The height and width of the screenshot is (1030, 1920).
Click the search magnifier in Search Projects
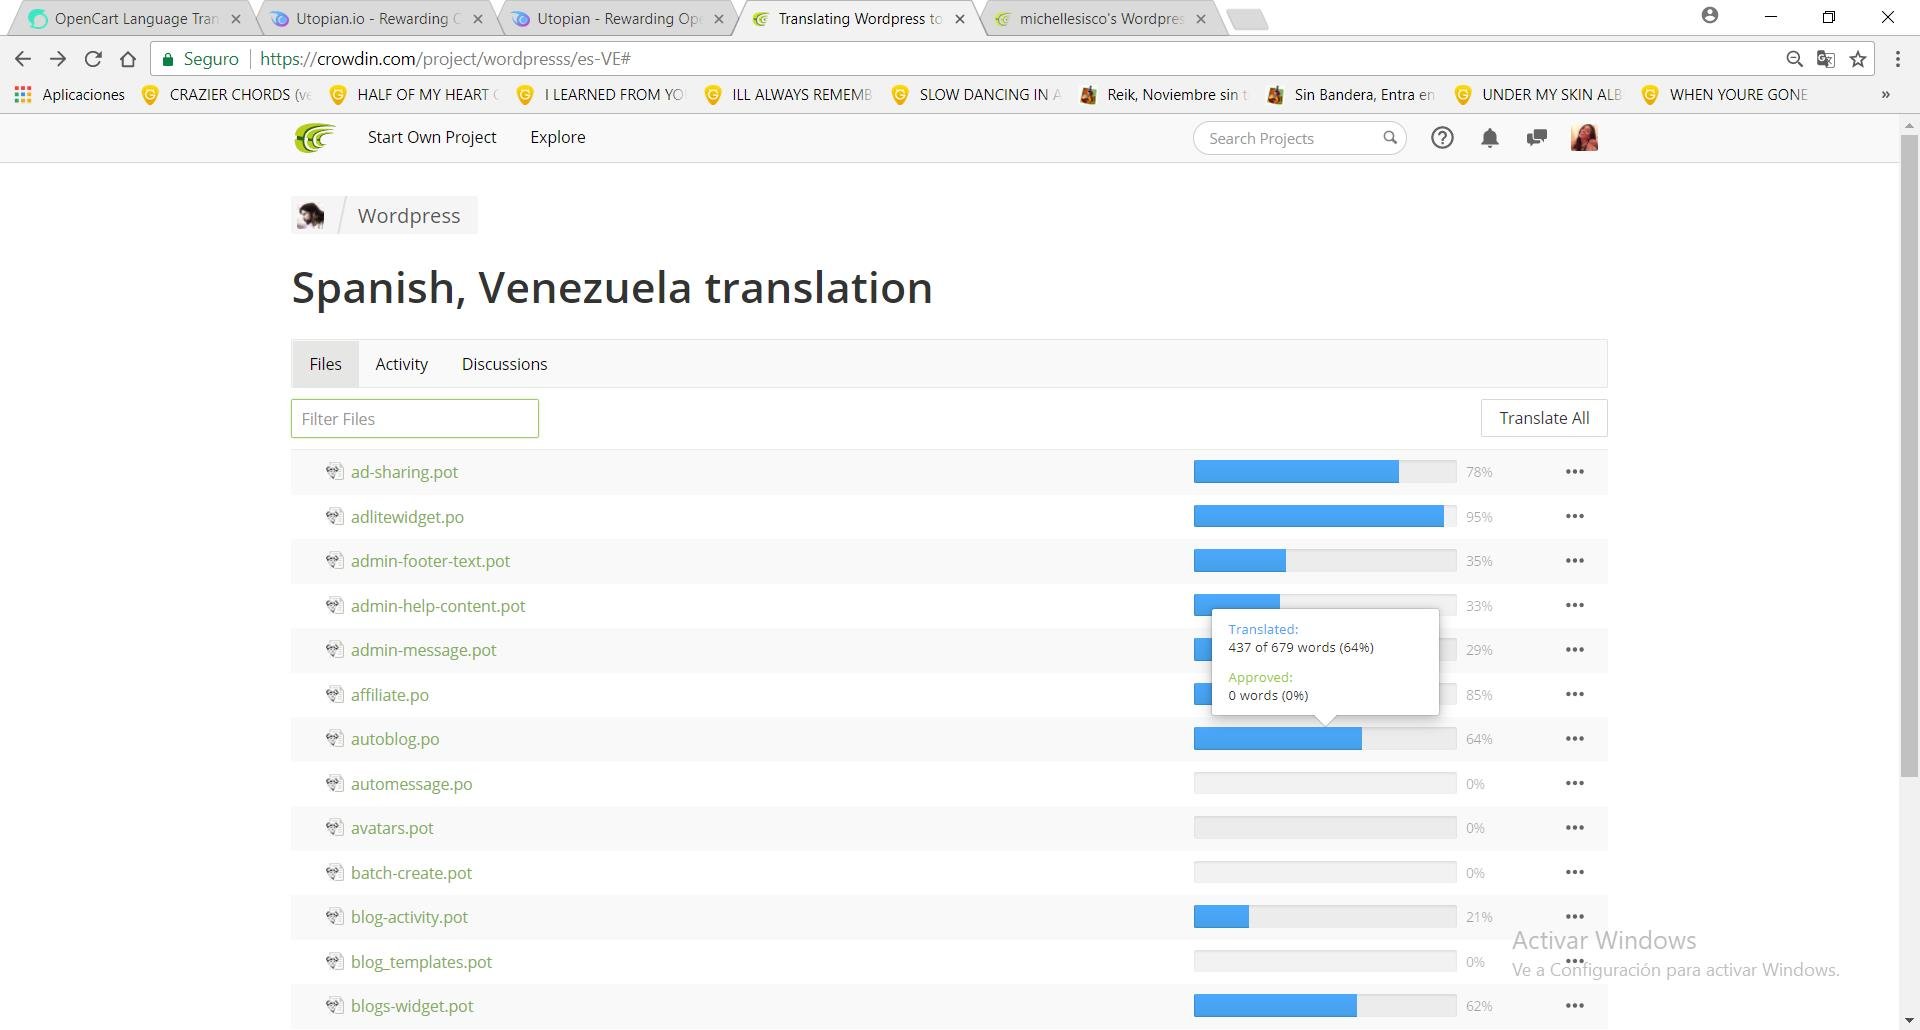tap(1389, 138)
